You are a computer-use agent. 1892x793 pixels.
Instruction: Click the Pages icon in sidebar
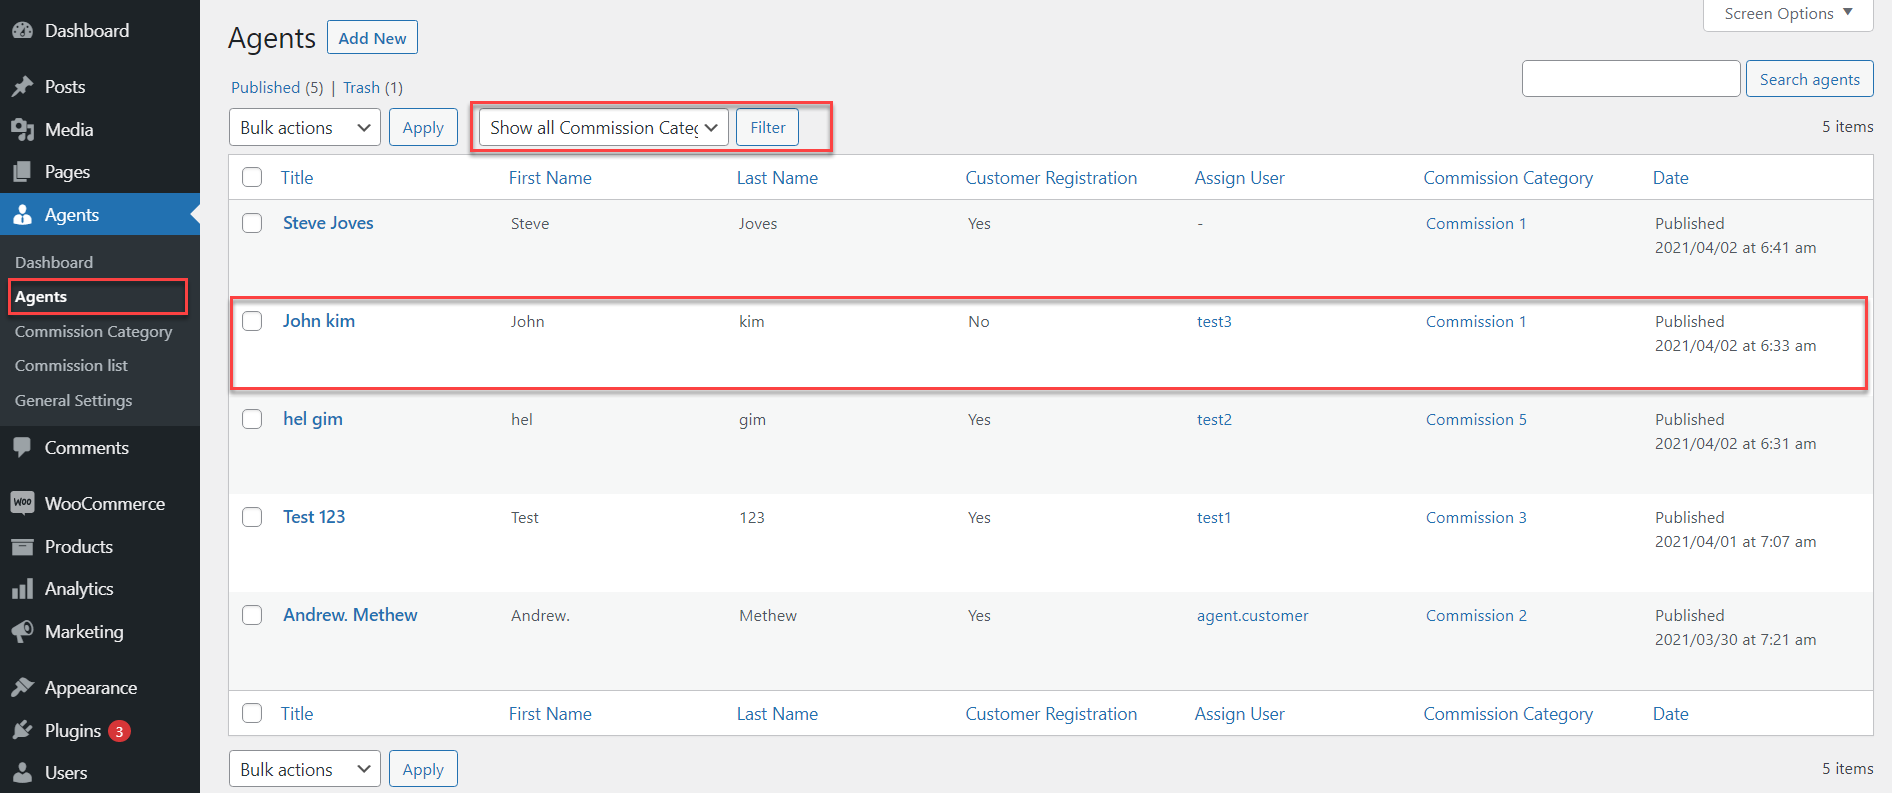[x=22, y=172]
